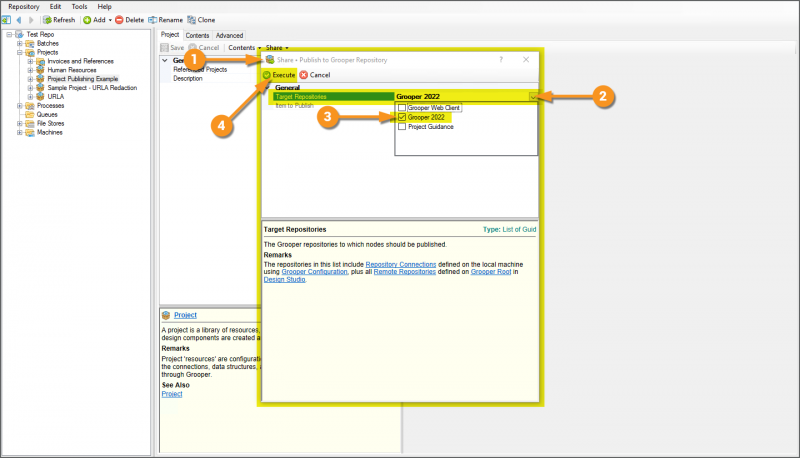The height and width of the screenshot is (458, 800).
Task: Click the Invoices and References project icon
Action: pos(40,61)
